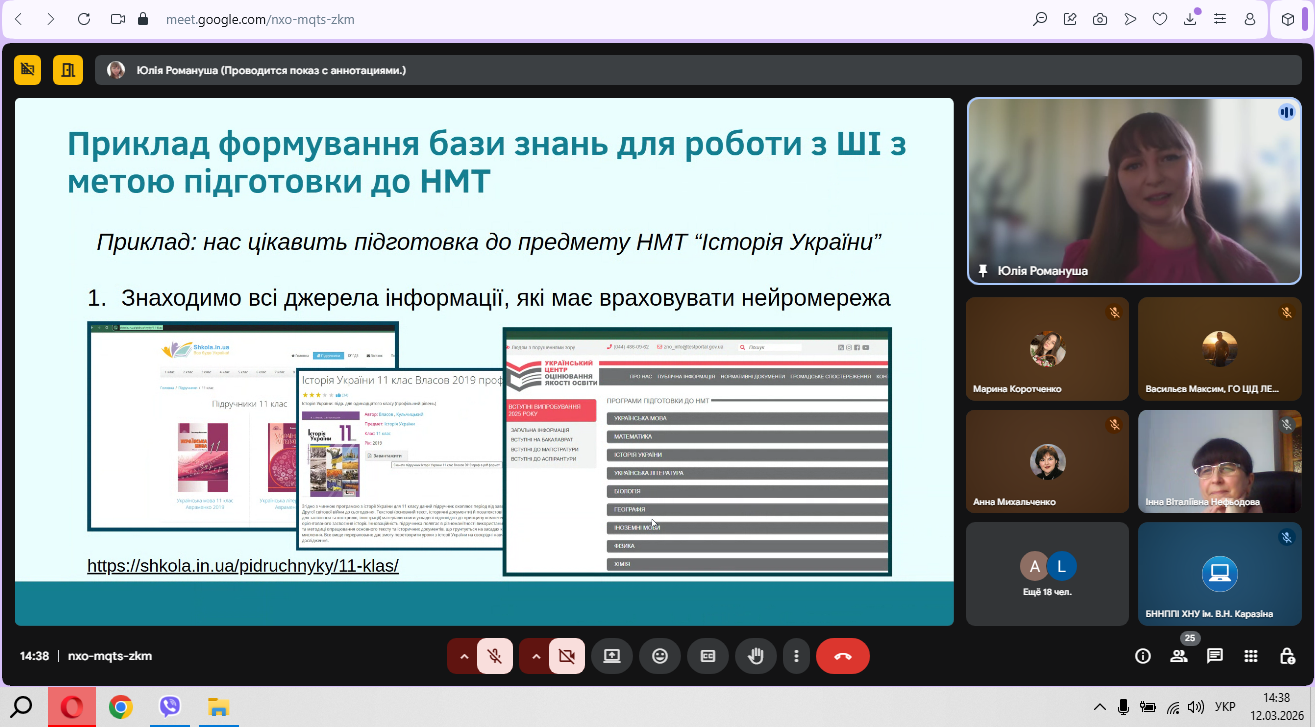Turn on your camera in Meet
The height and width of the screenshot is (727, 1315).
coord(566,656)
